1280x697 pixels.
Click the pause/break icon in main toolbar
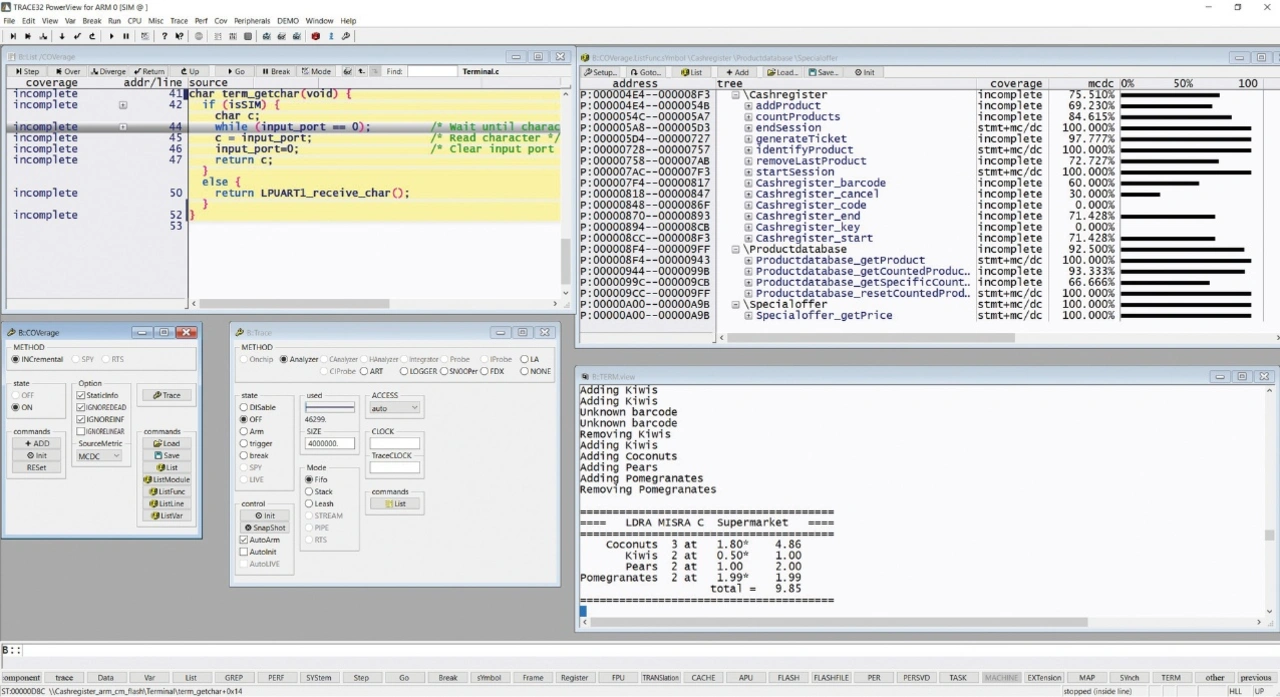126,37
